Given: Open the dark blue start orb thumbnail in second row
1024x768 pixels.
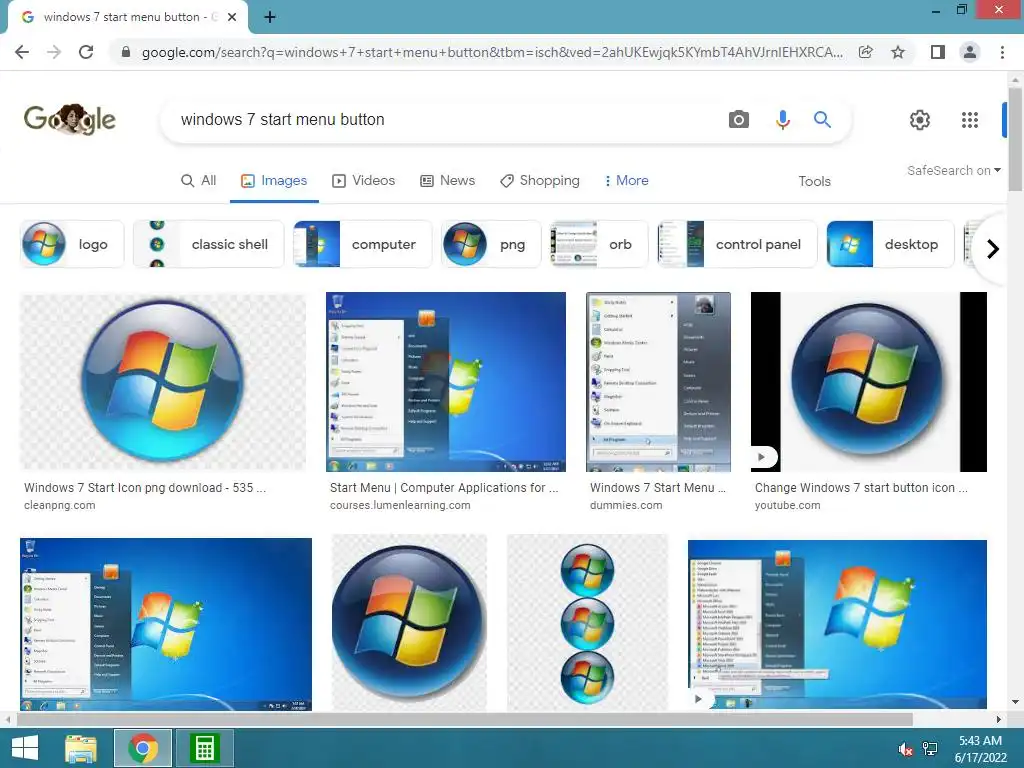Looking at the screenshot, I should point(409,623).
